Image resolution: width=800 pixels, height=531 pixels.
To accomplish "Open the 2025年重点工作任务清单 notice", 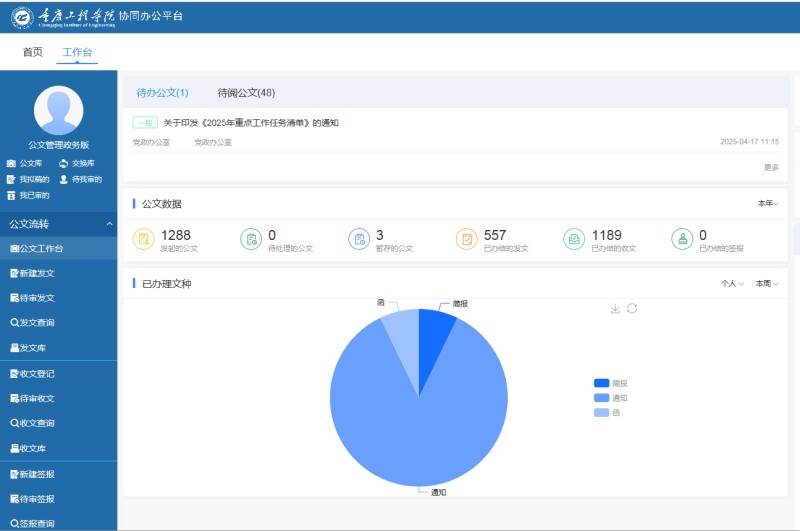I will click(x=250, y=123).
